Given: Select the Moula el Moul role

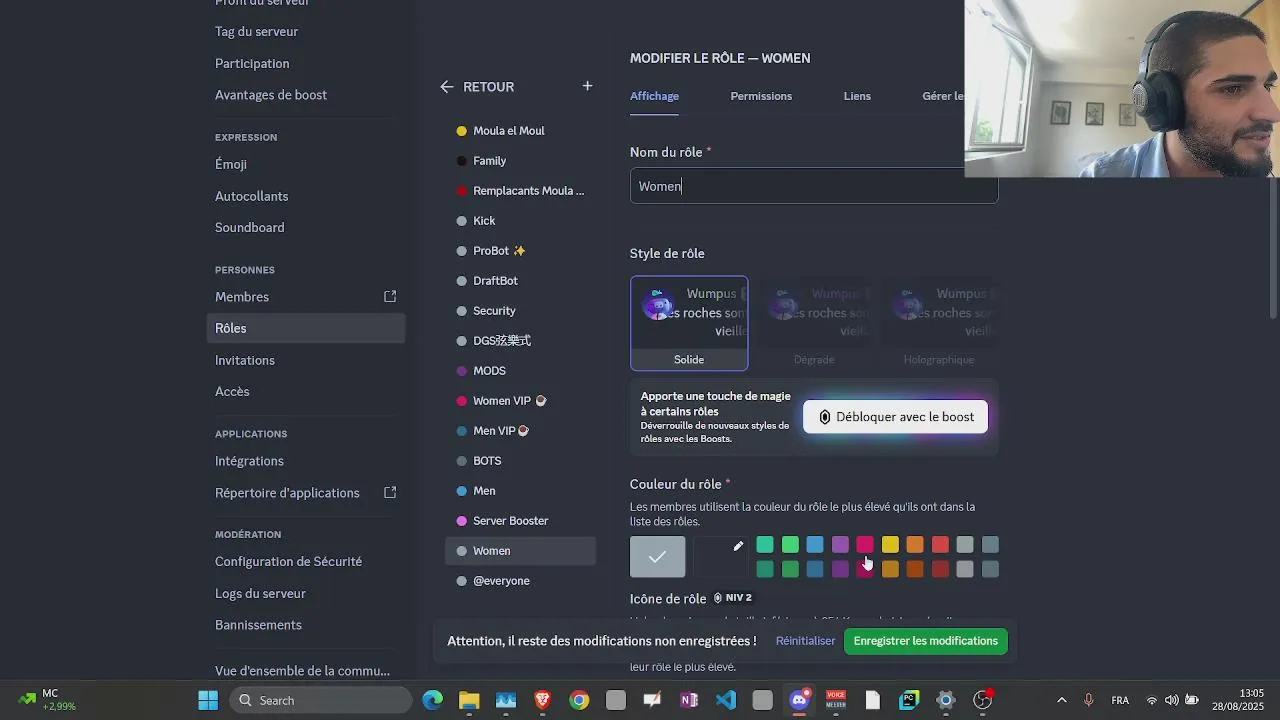Looking at the screenshot, I should pos(520,131).
